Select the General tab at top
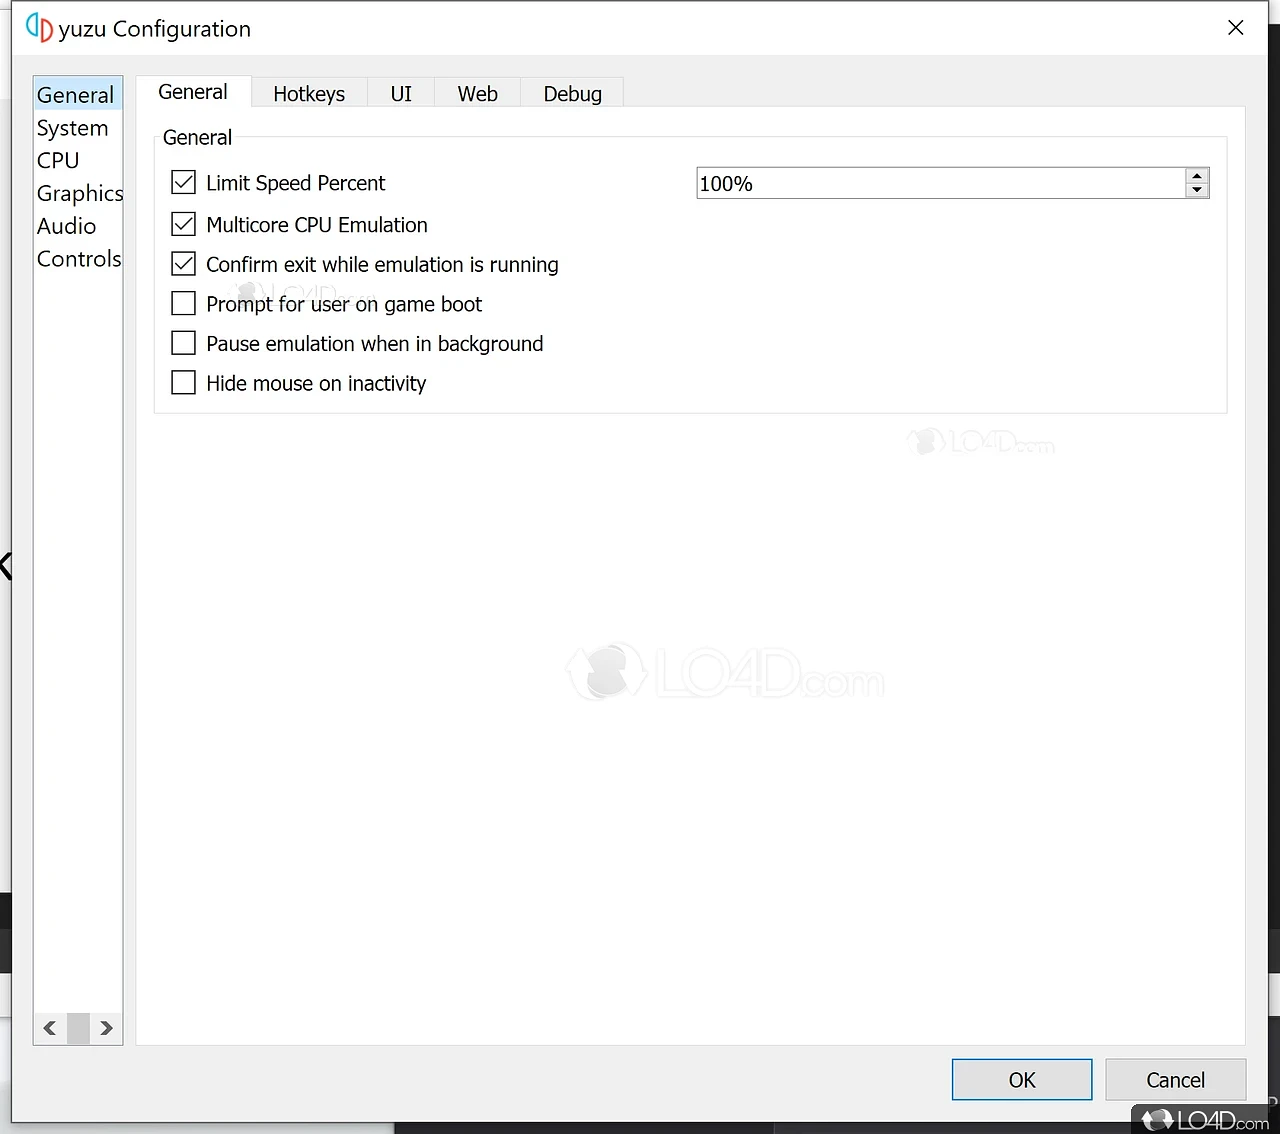The height and width of the screenshot is (1134, 1280). [193, 92]
